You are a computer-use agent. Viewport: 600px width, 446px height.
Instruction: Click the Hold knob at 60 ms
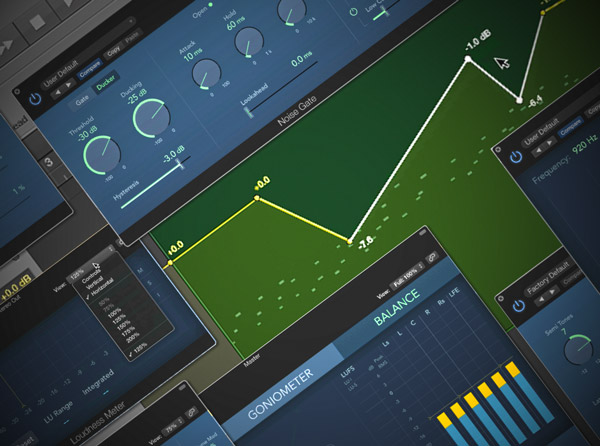249,42
